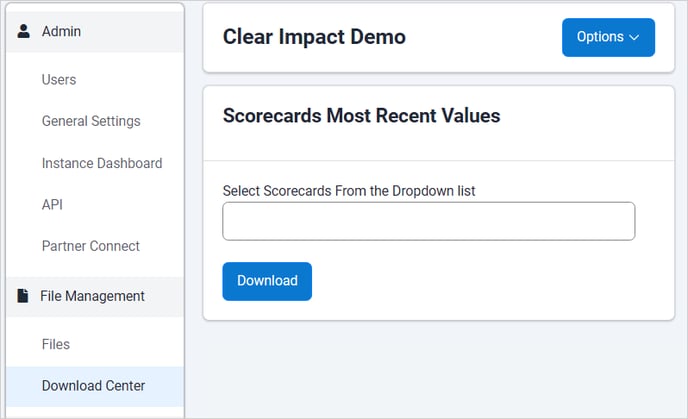
Task: Select Download Center in sidebar
Action: pos(95,386)
